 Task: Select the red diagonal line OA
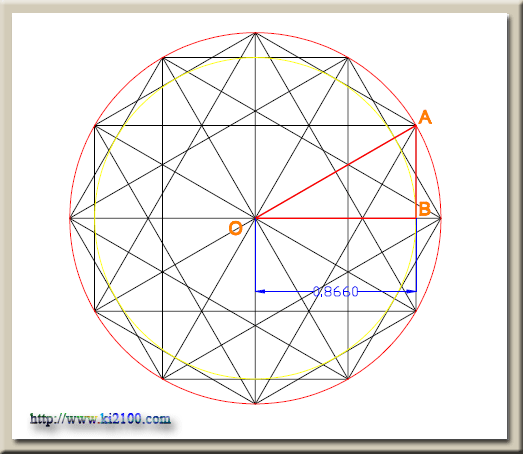coord(336,172)
